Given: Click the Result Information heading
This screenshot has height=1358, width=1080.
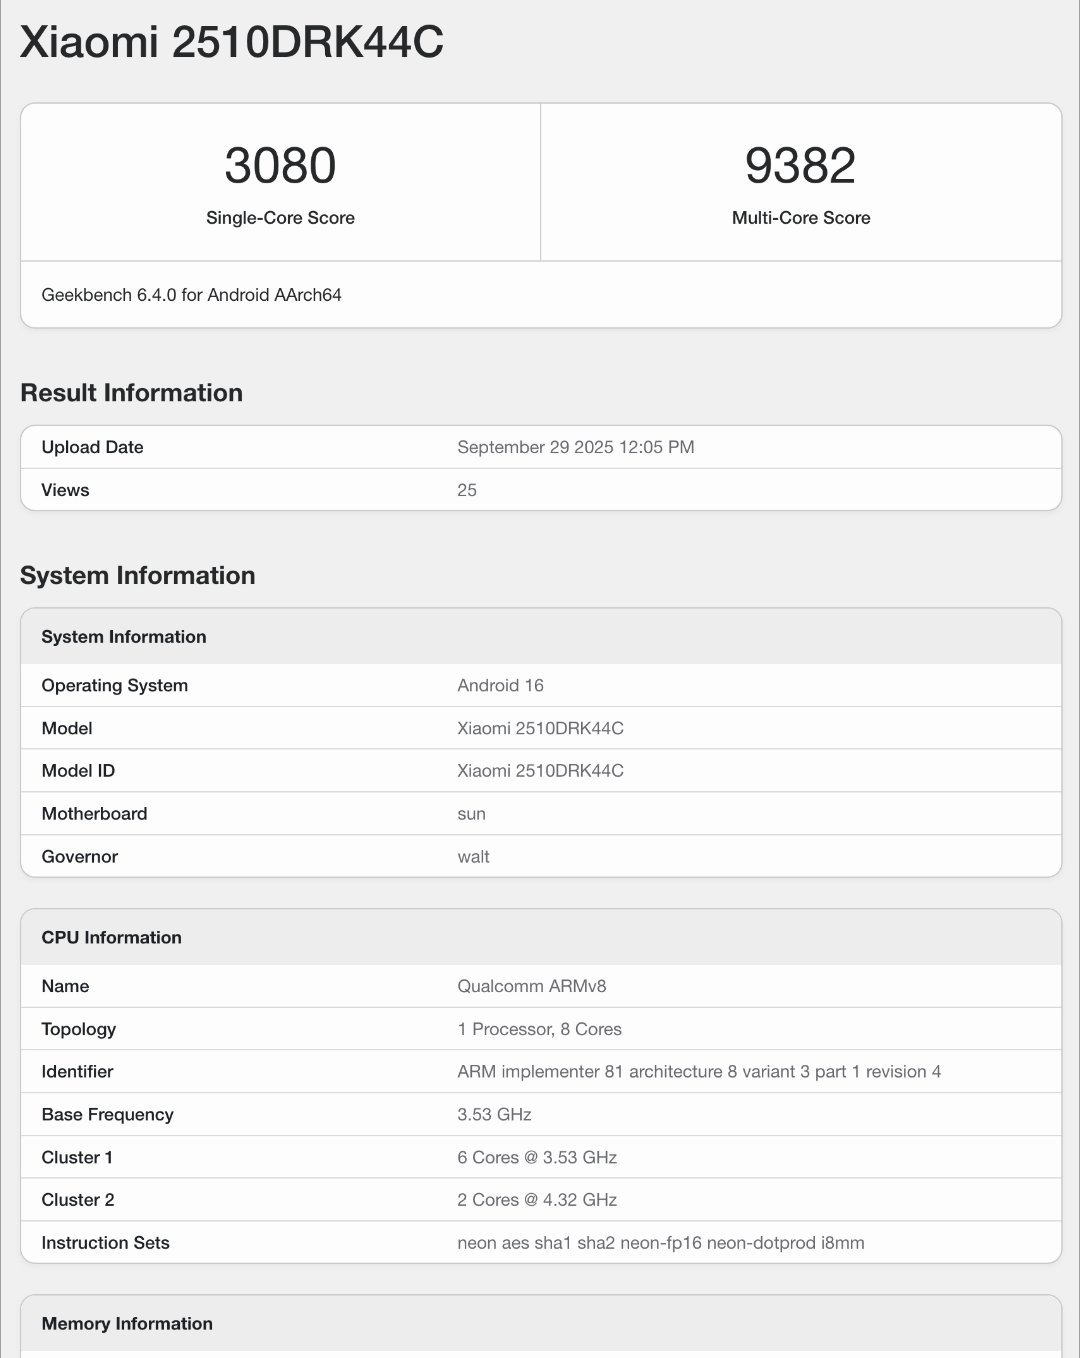Looking at the screenshot, I should tap(131, 393).
